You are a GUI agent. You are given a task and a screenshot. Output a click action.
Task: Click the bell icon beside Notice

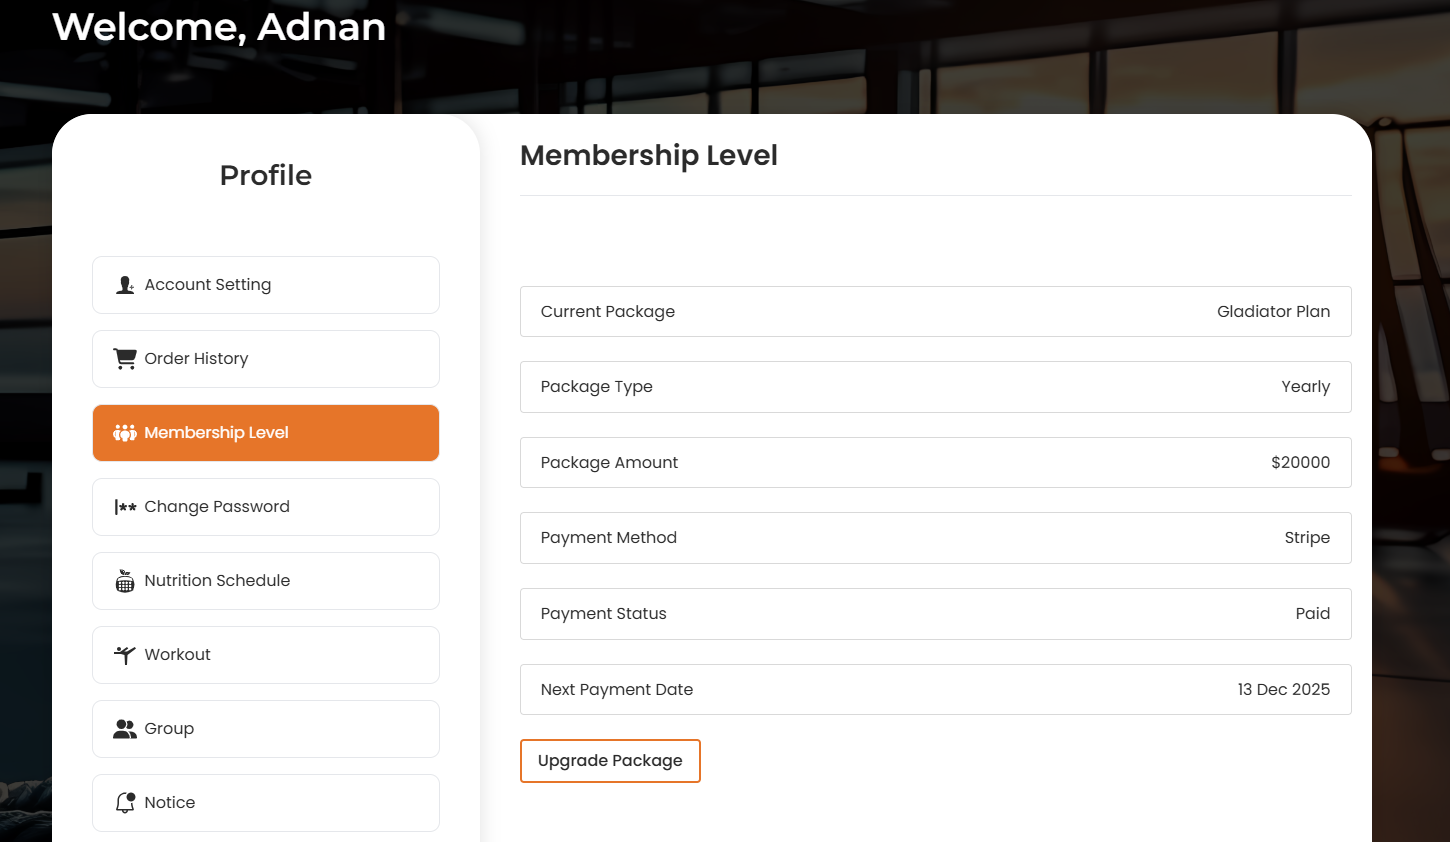[124, 802]
